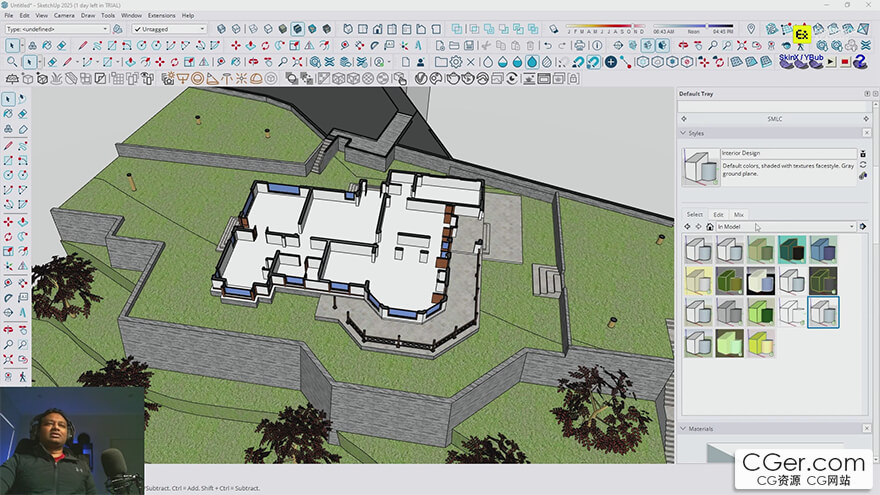Open the Camera menu

click(x=64, y=15)
